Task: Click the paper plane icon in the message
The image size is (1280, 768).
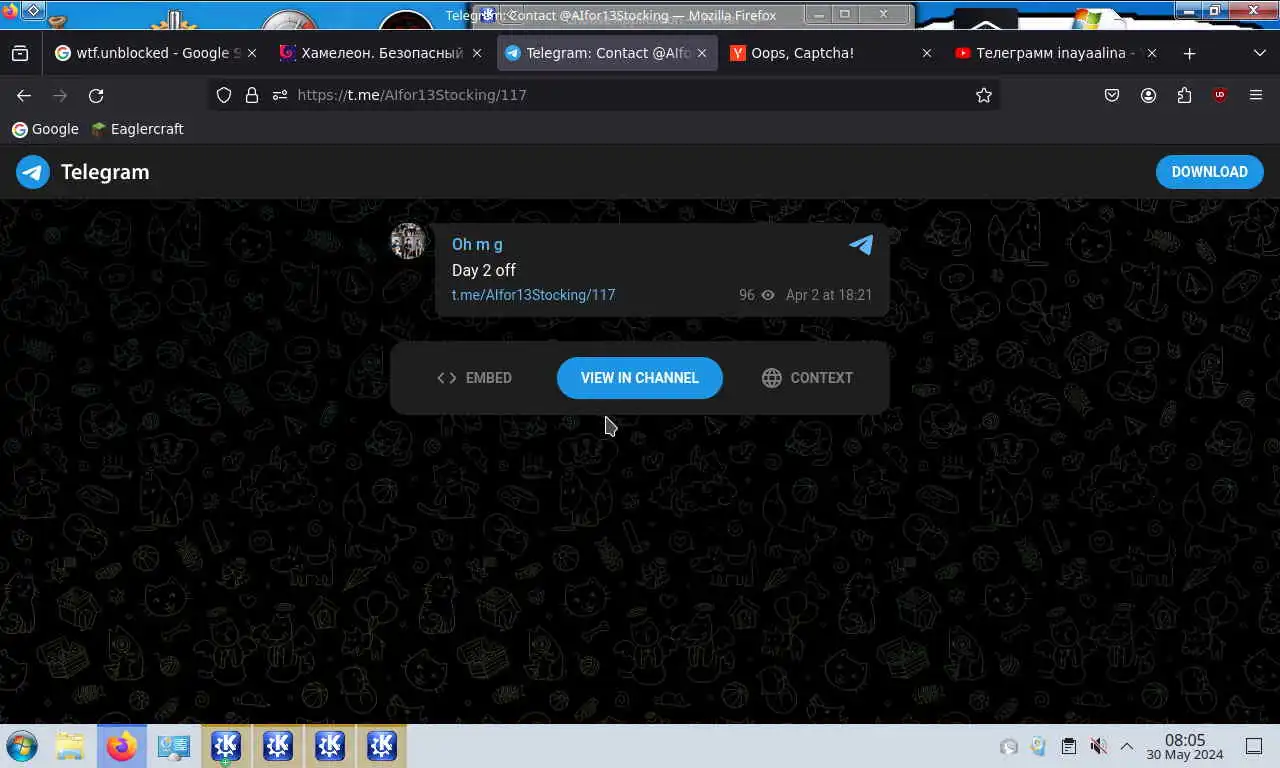Action: point(861,244)
